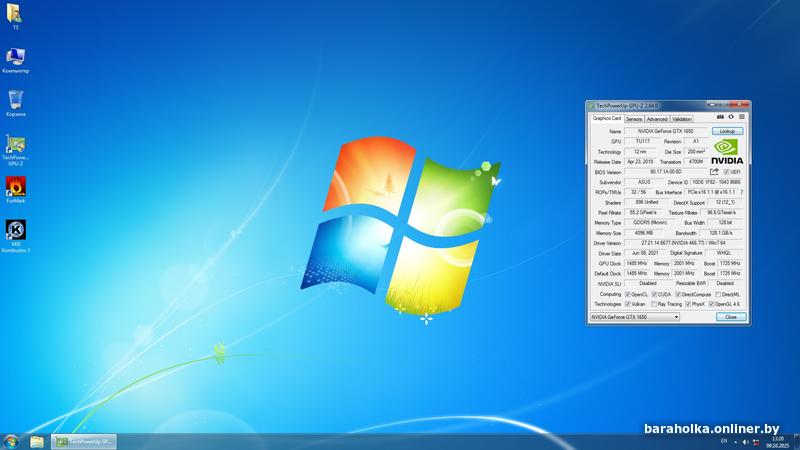Click the Lookup button
Viewport: 800px width, 450px height.
pyautogui.click(x=727, y=131)
